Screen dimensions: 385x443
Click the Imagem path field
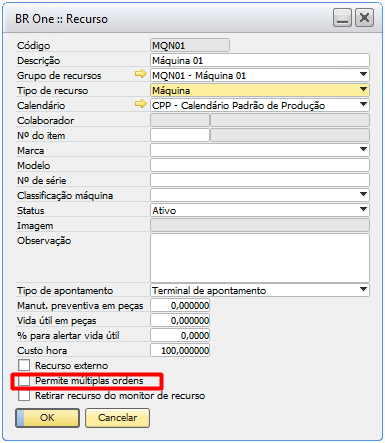click(x=260, y=225)
